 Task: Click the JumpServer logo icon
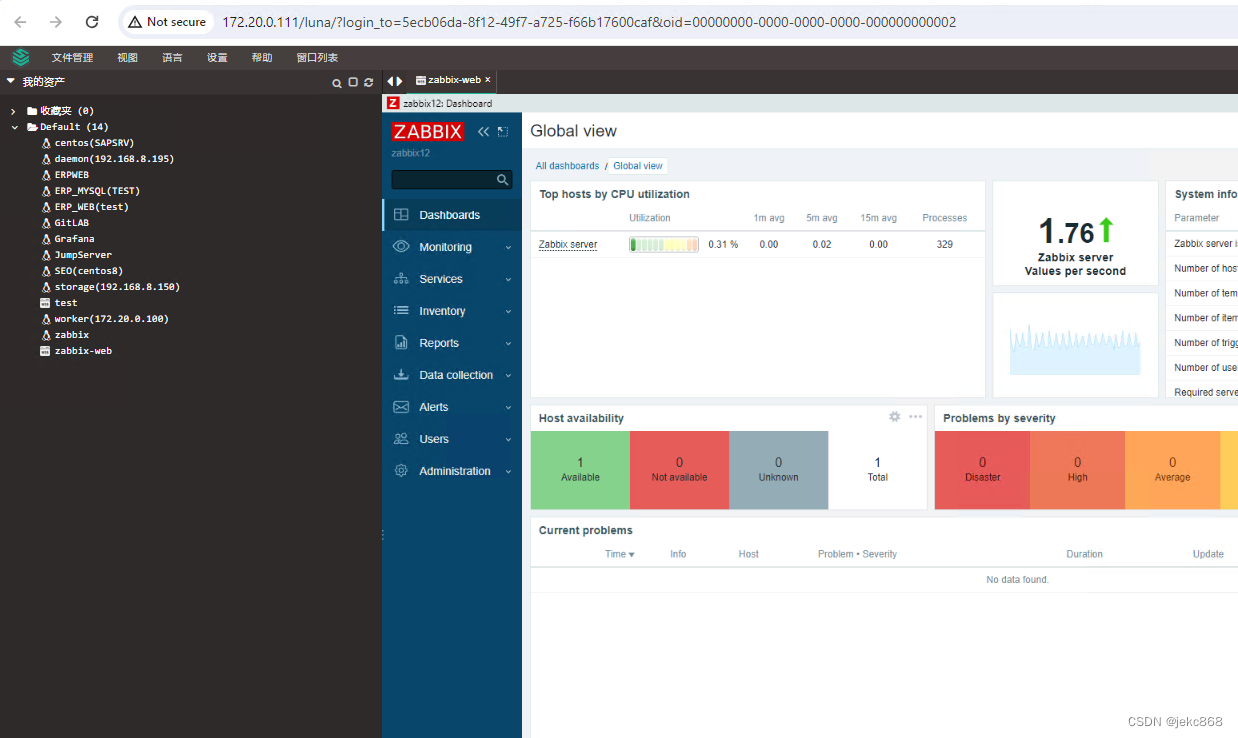point(21,58)
